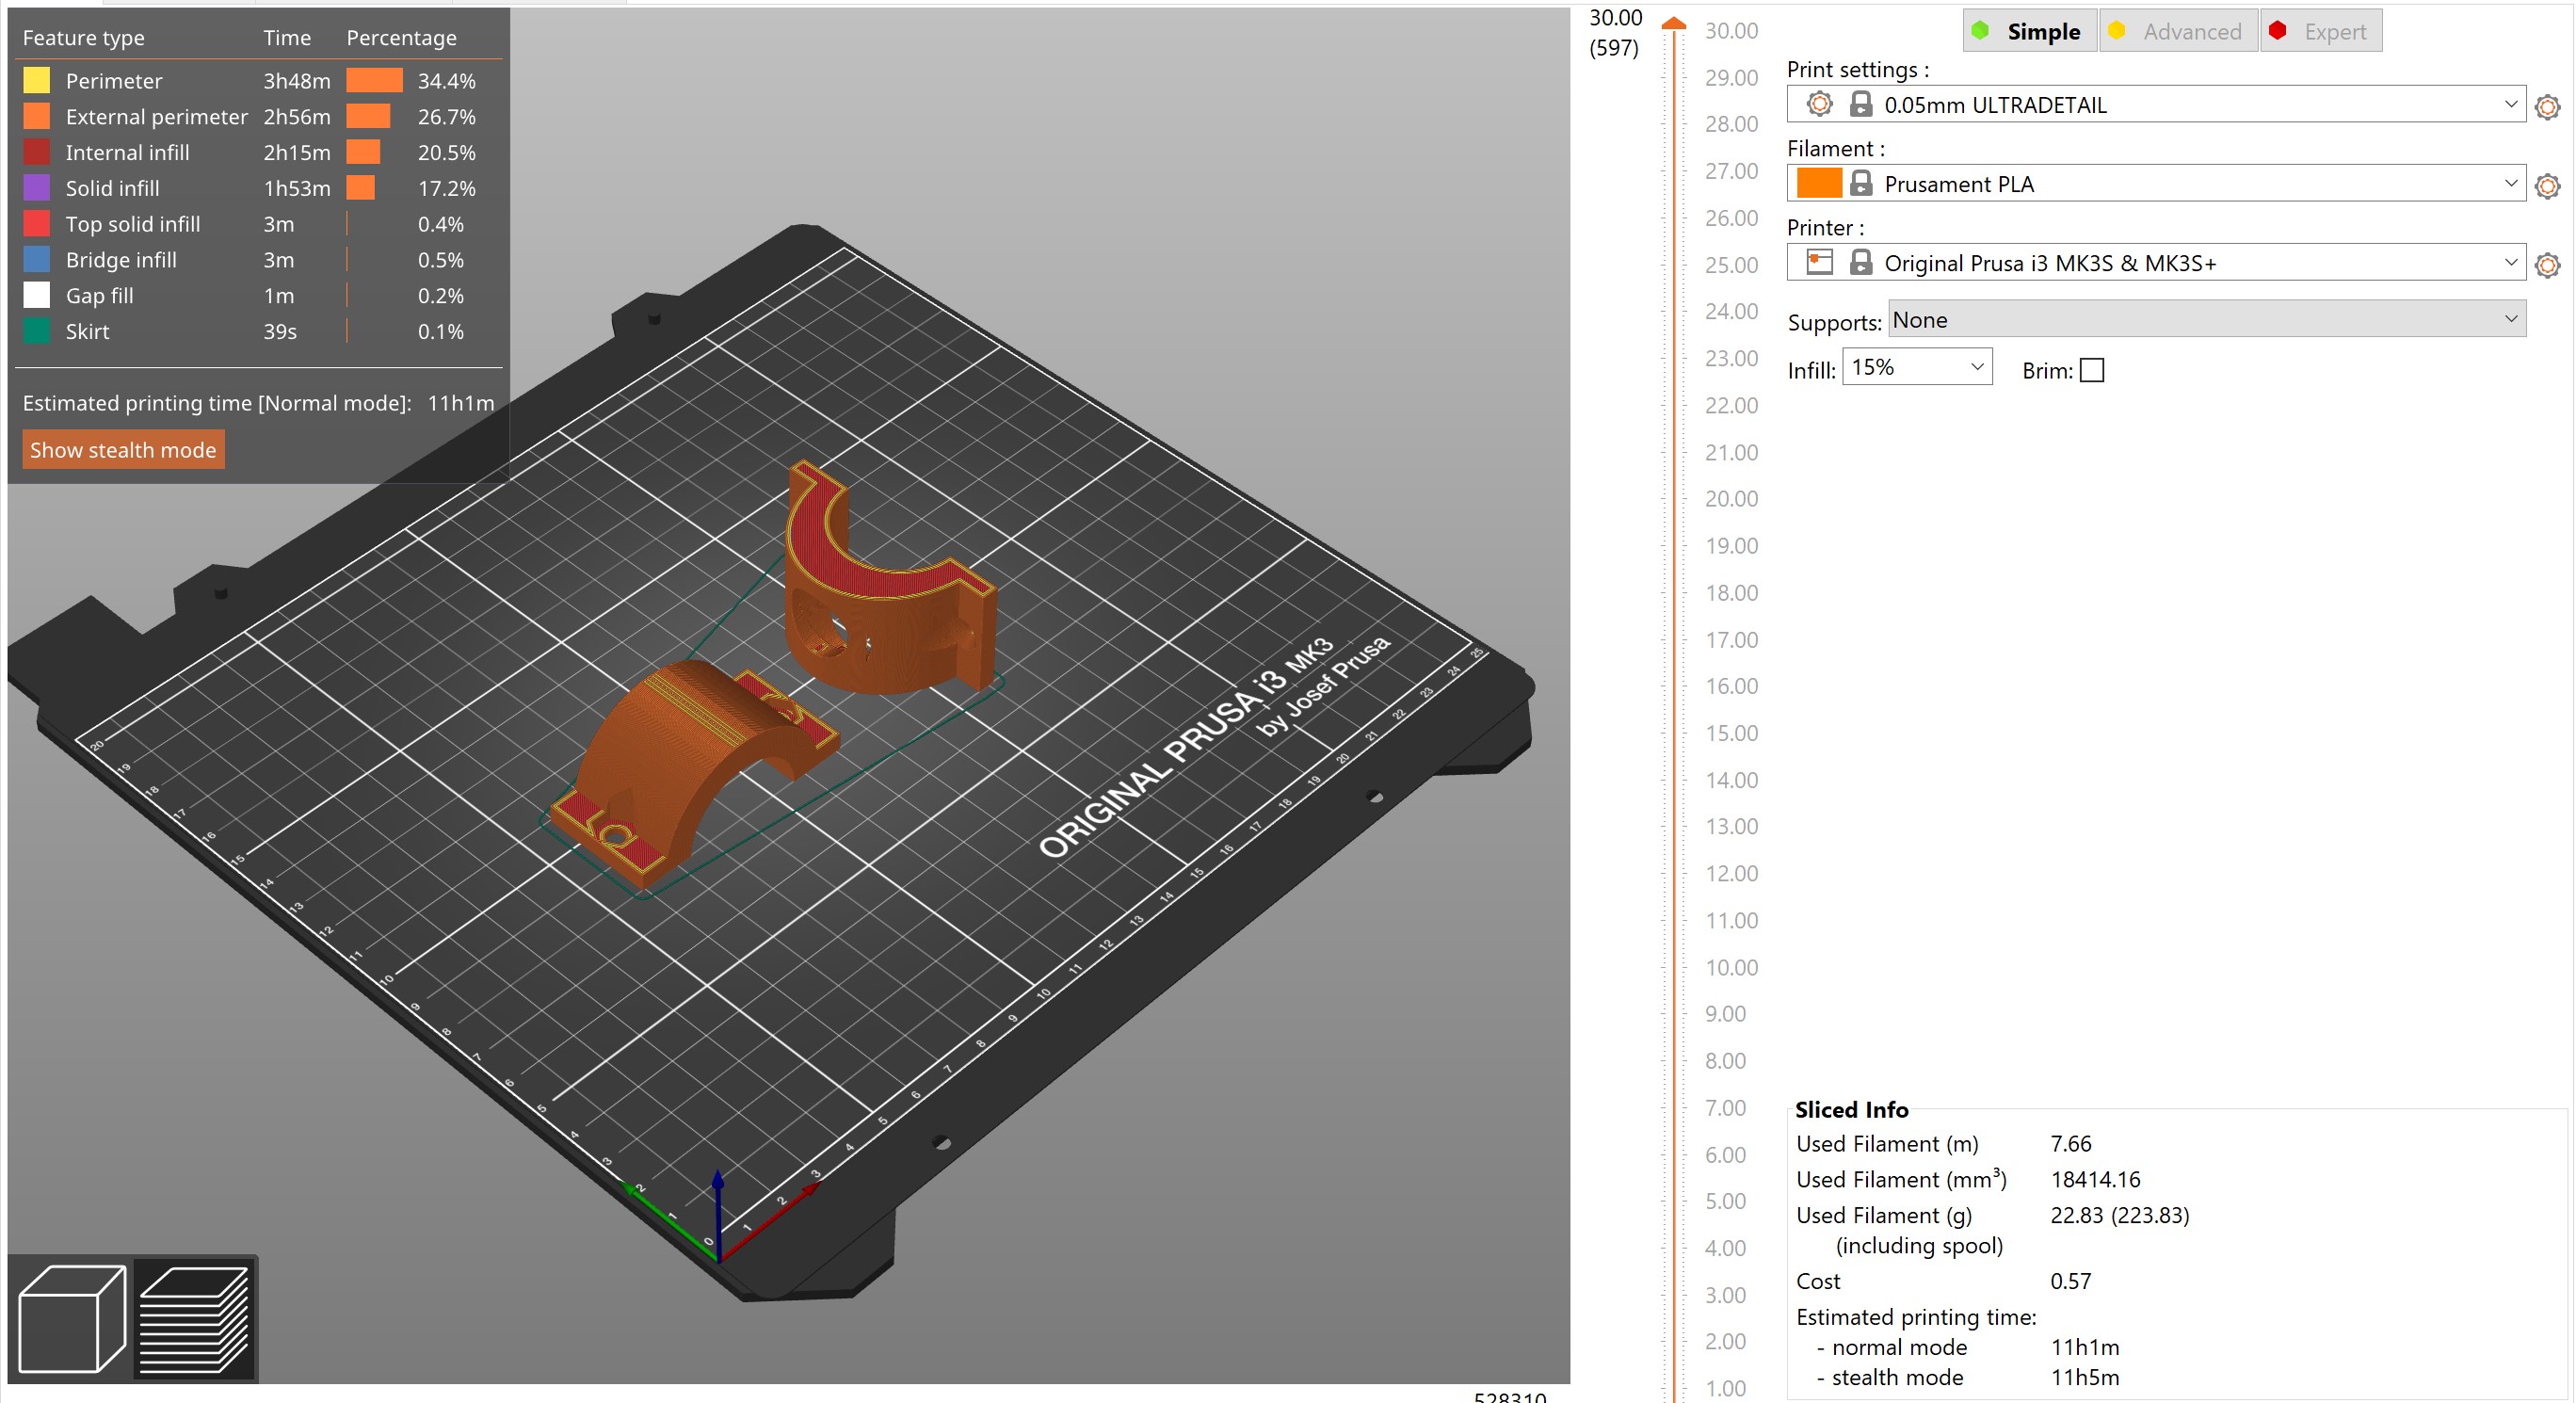2576x1403 pixels.
Task: Open filament settings edit gear icon
Action: 2548,186
